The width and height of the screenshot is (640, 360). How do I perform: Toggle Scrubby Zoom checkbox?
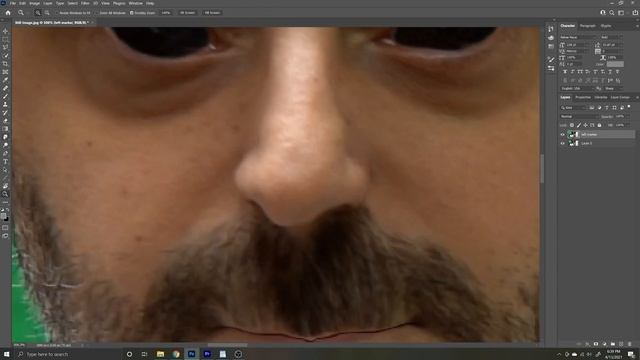[x=132, y=13]
